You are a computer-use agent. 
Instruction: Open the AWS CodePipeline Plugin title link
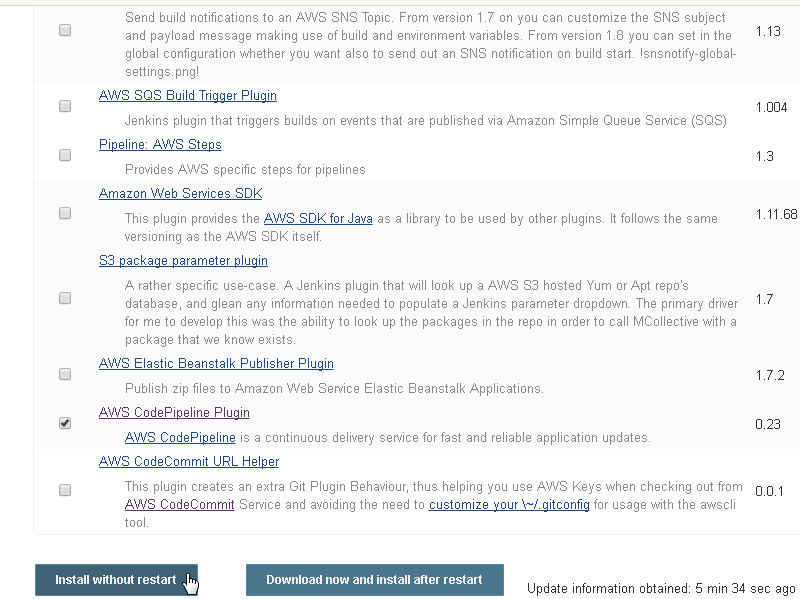(x=174, y=412)
